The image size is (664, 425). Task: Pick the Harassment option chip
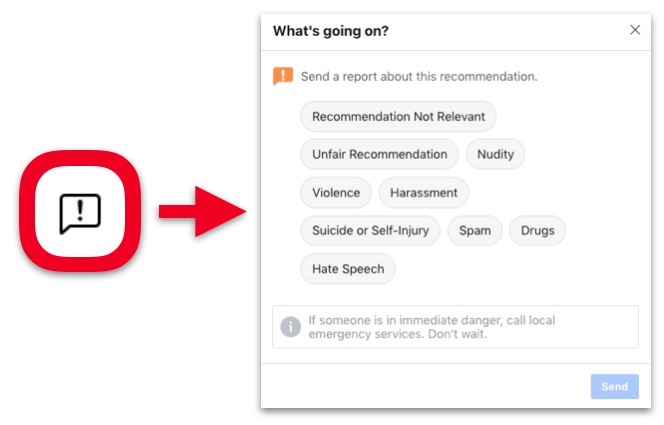[x=423, y=193]
